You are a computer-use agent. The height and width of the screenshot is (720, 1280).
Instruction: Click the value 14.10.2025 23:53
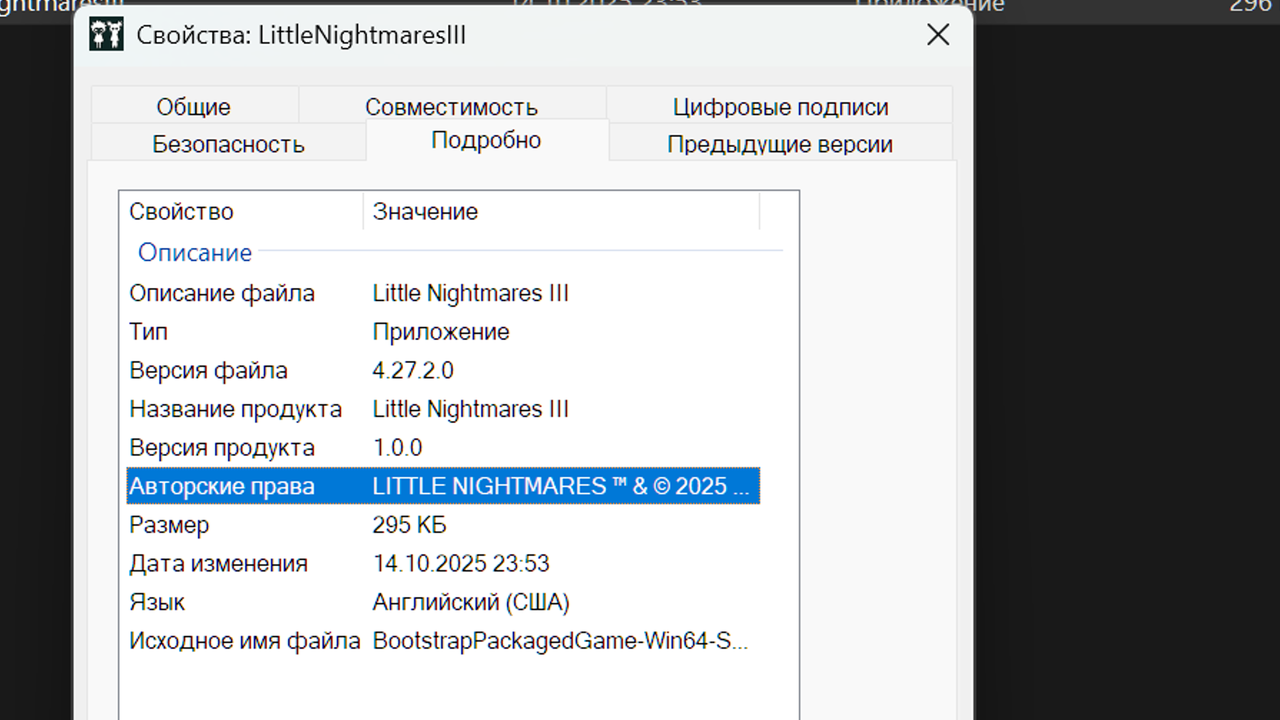(x=461, y=564)
